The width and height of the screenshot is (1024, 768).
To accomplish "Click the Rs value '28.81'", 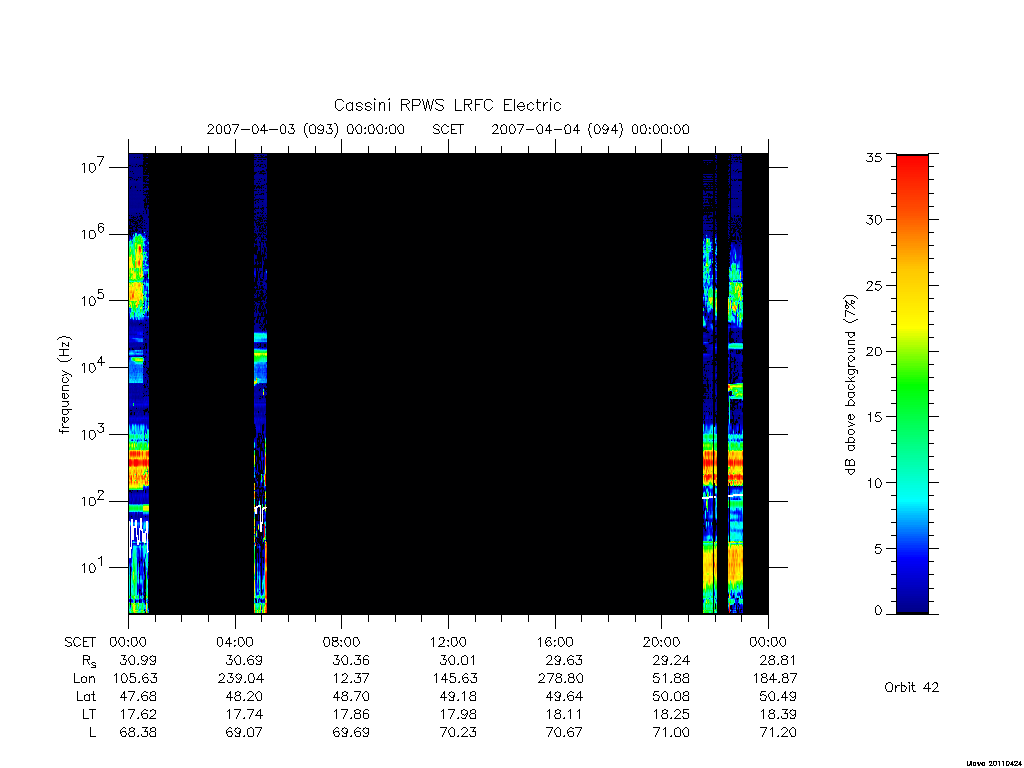I will coord(778,660).
